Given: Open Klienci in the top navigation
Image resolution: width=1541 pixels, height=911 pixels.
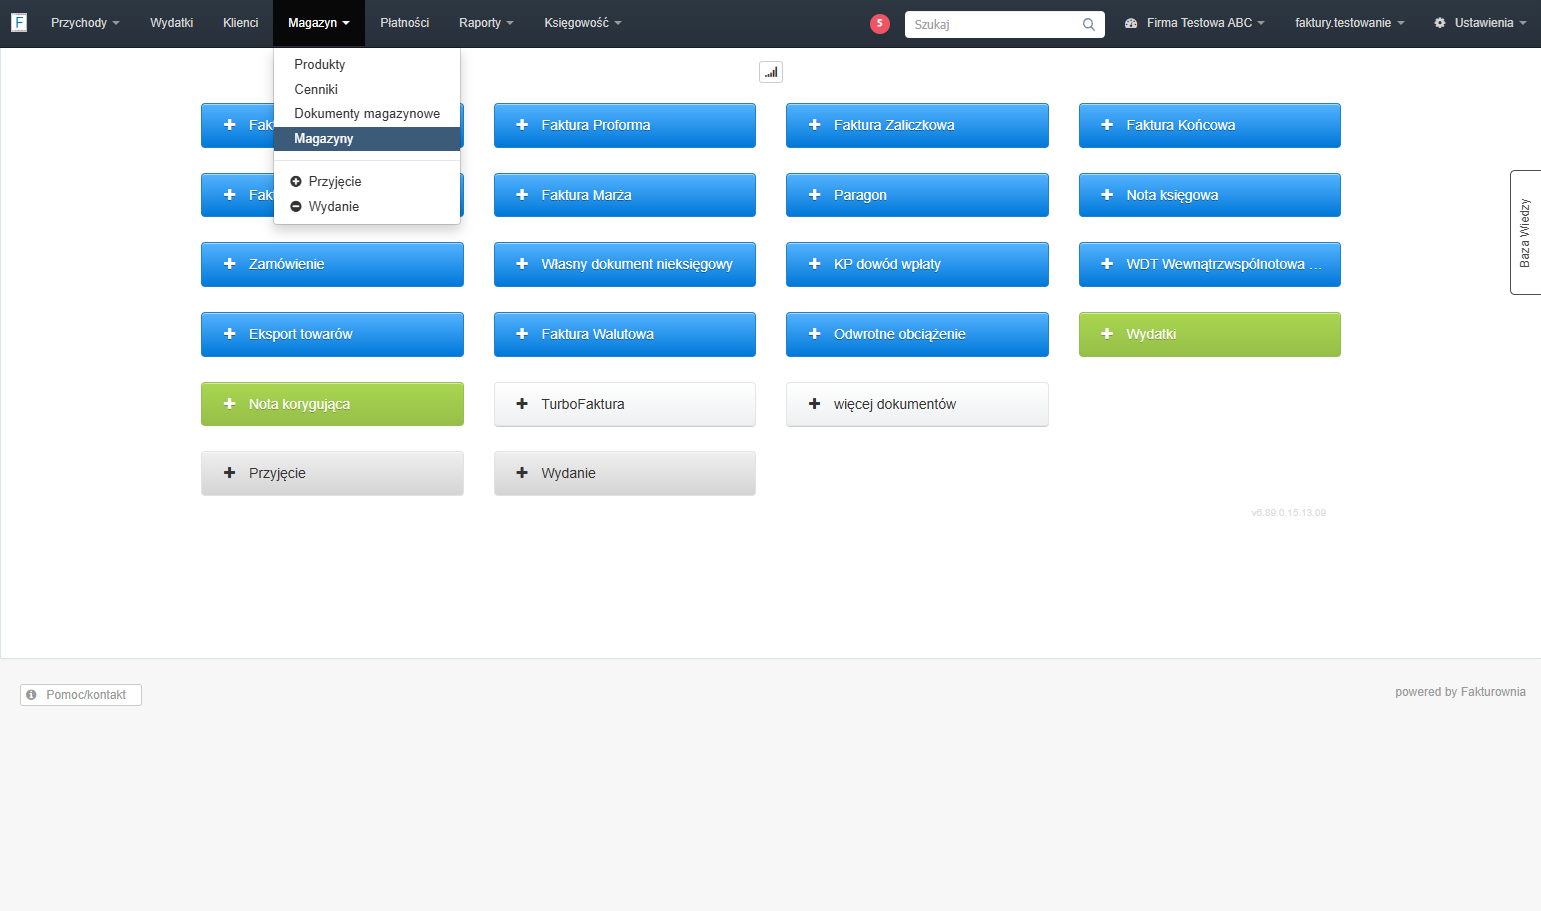Looking at the screenshot, I should [241, 23].
